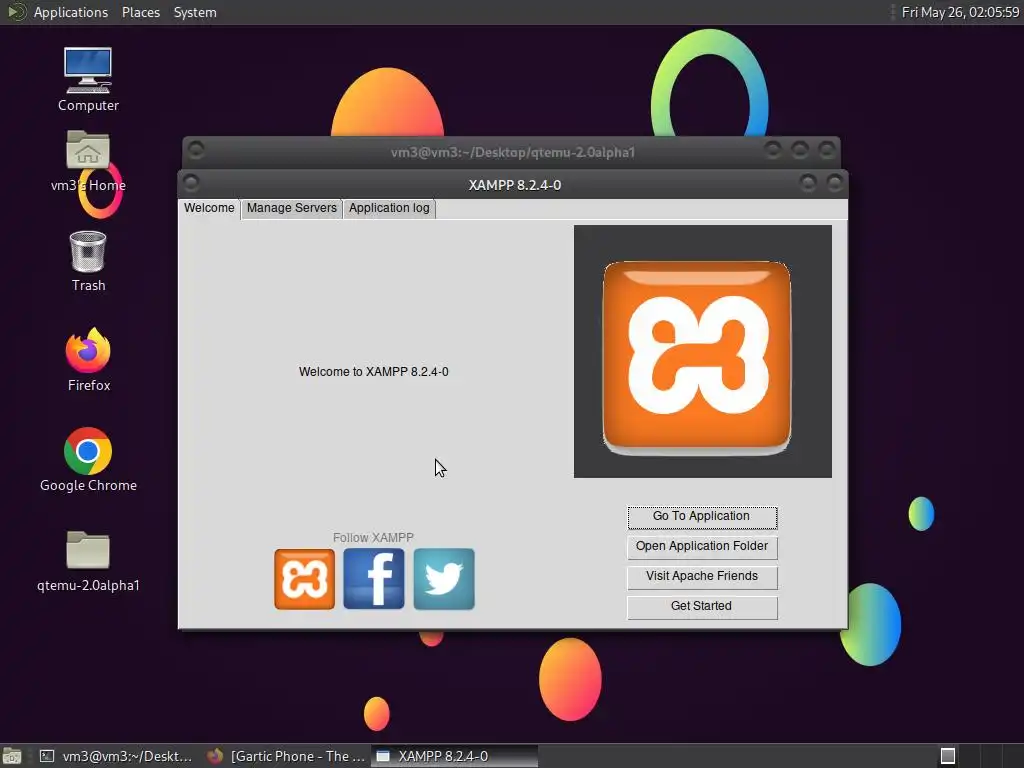1024x768 pixels.
Task: Click the XAMPP 8.2.4-0 window title bar
Action: [x=515, y=185]
